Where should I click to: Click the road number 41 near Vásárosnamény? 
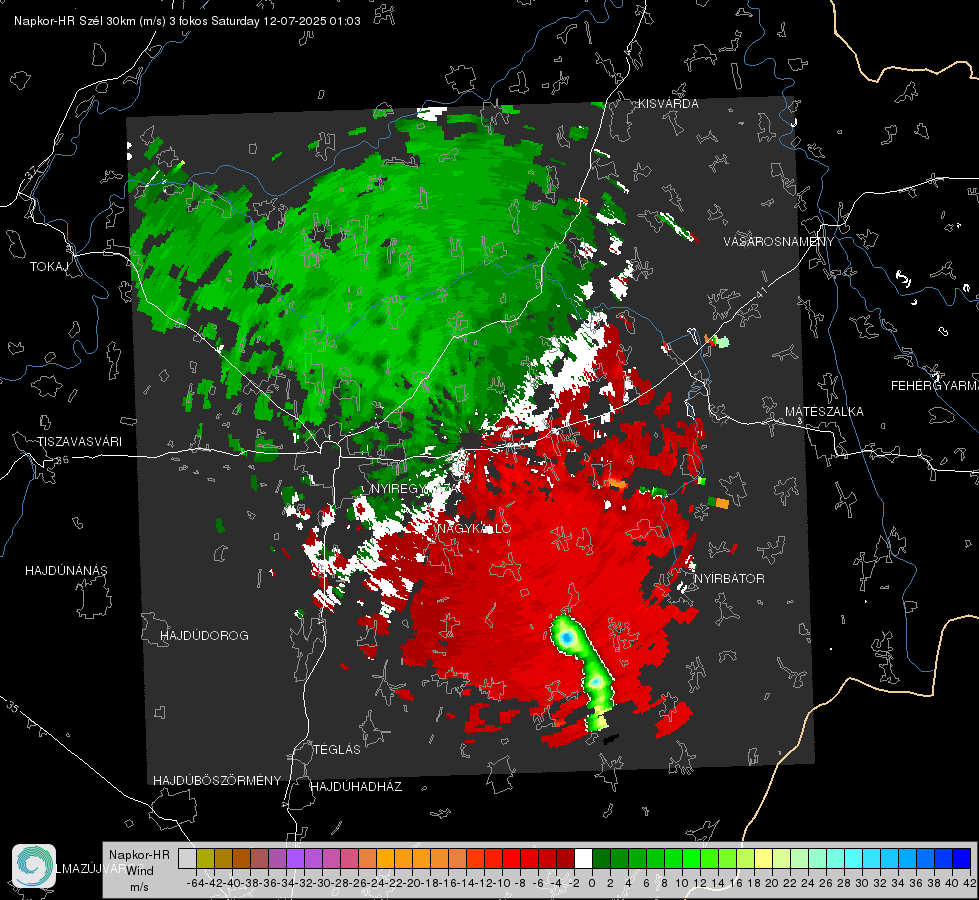coord(760,293)
